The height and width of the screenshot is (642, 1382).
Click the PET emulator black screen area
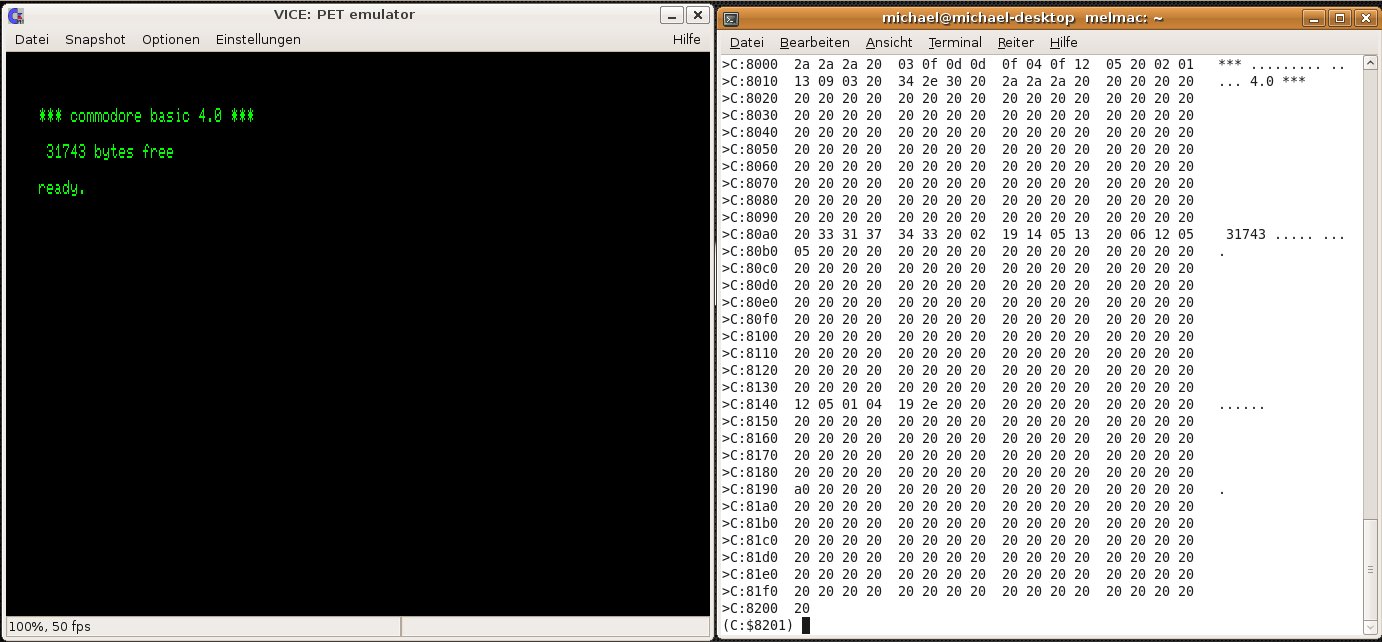click(x=358, y=400)
